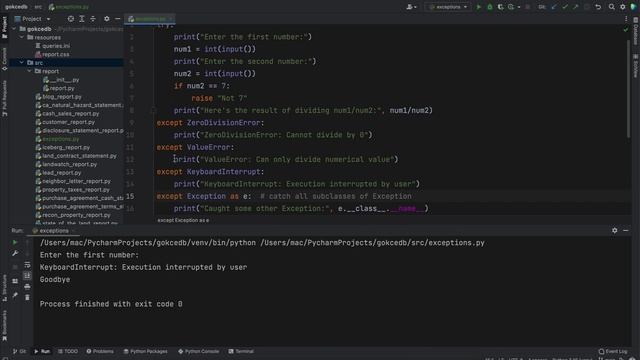Open Run panel settings gear
The height and width of the screenshot is (360, 640).
(615, 231)
